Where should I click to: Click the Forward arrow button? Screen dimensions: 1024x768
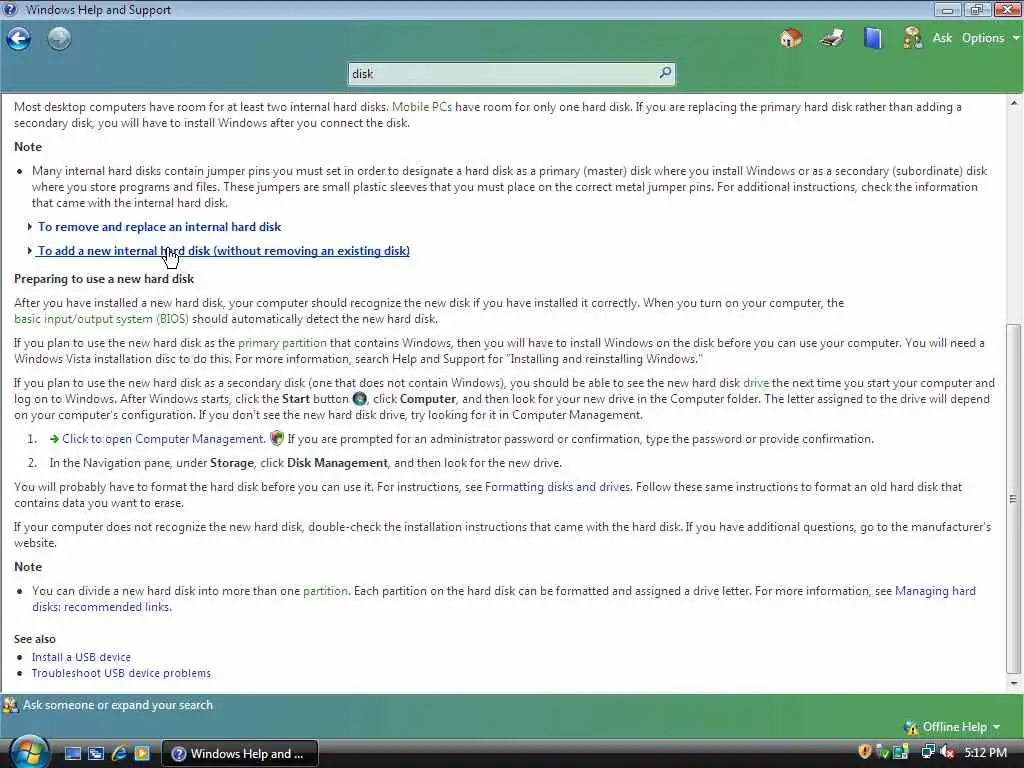pyautogui.click(x=59, y=39)
